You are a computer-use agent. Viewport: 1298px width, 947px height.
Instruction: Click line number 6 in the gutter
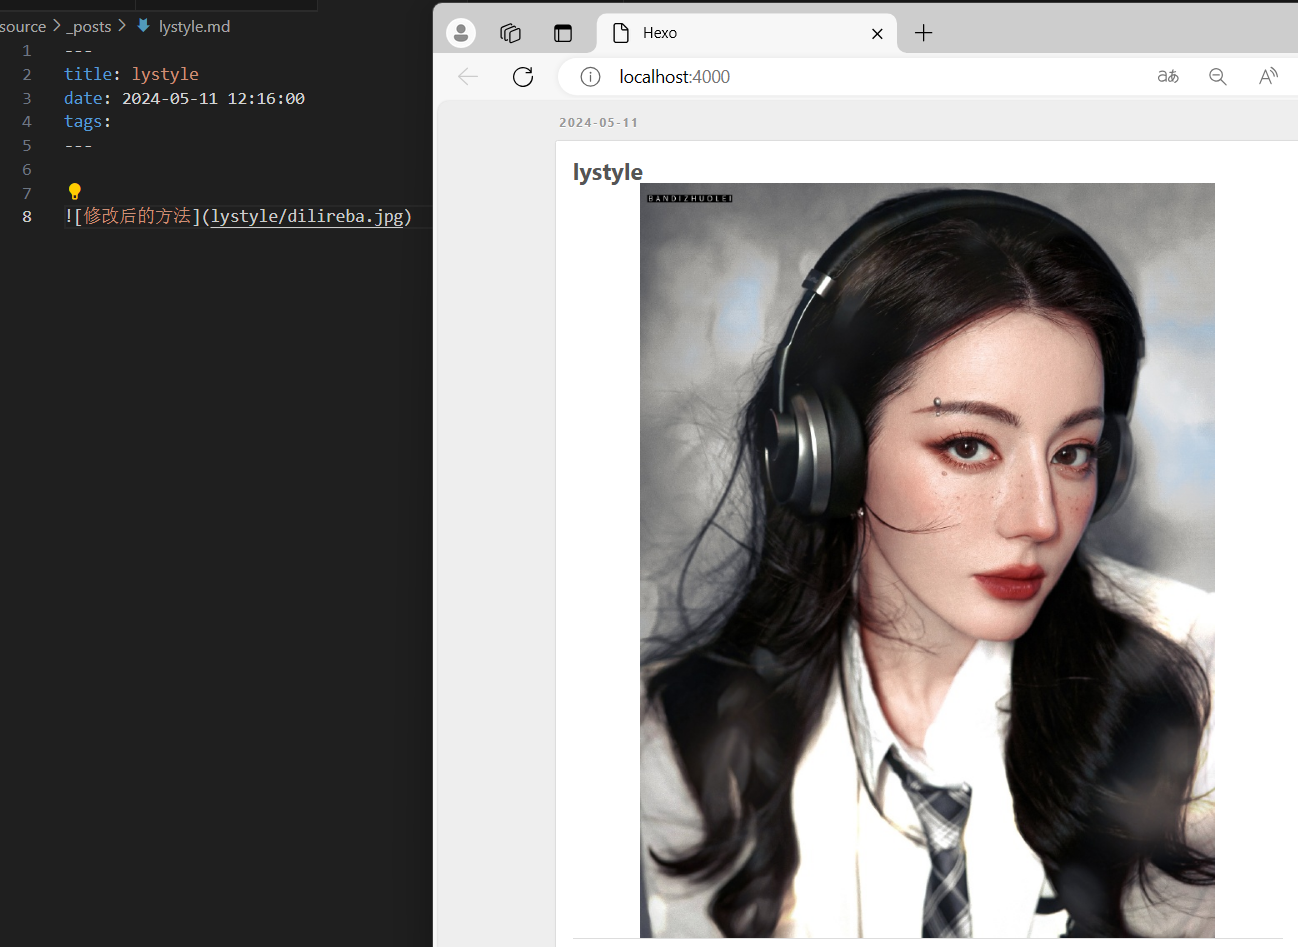tap(27, 169)
